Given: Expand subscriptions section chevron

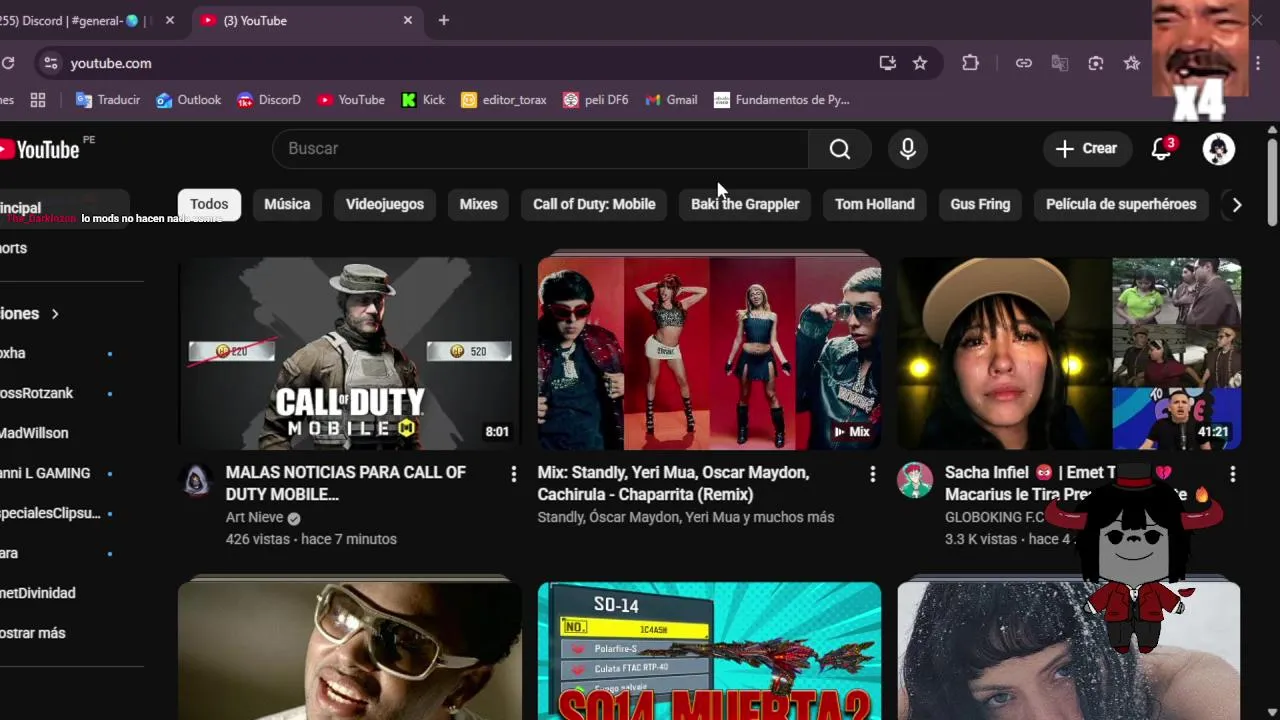Looking at the screenshot, I should pyautogui.click(x=54, y=314).
